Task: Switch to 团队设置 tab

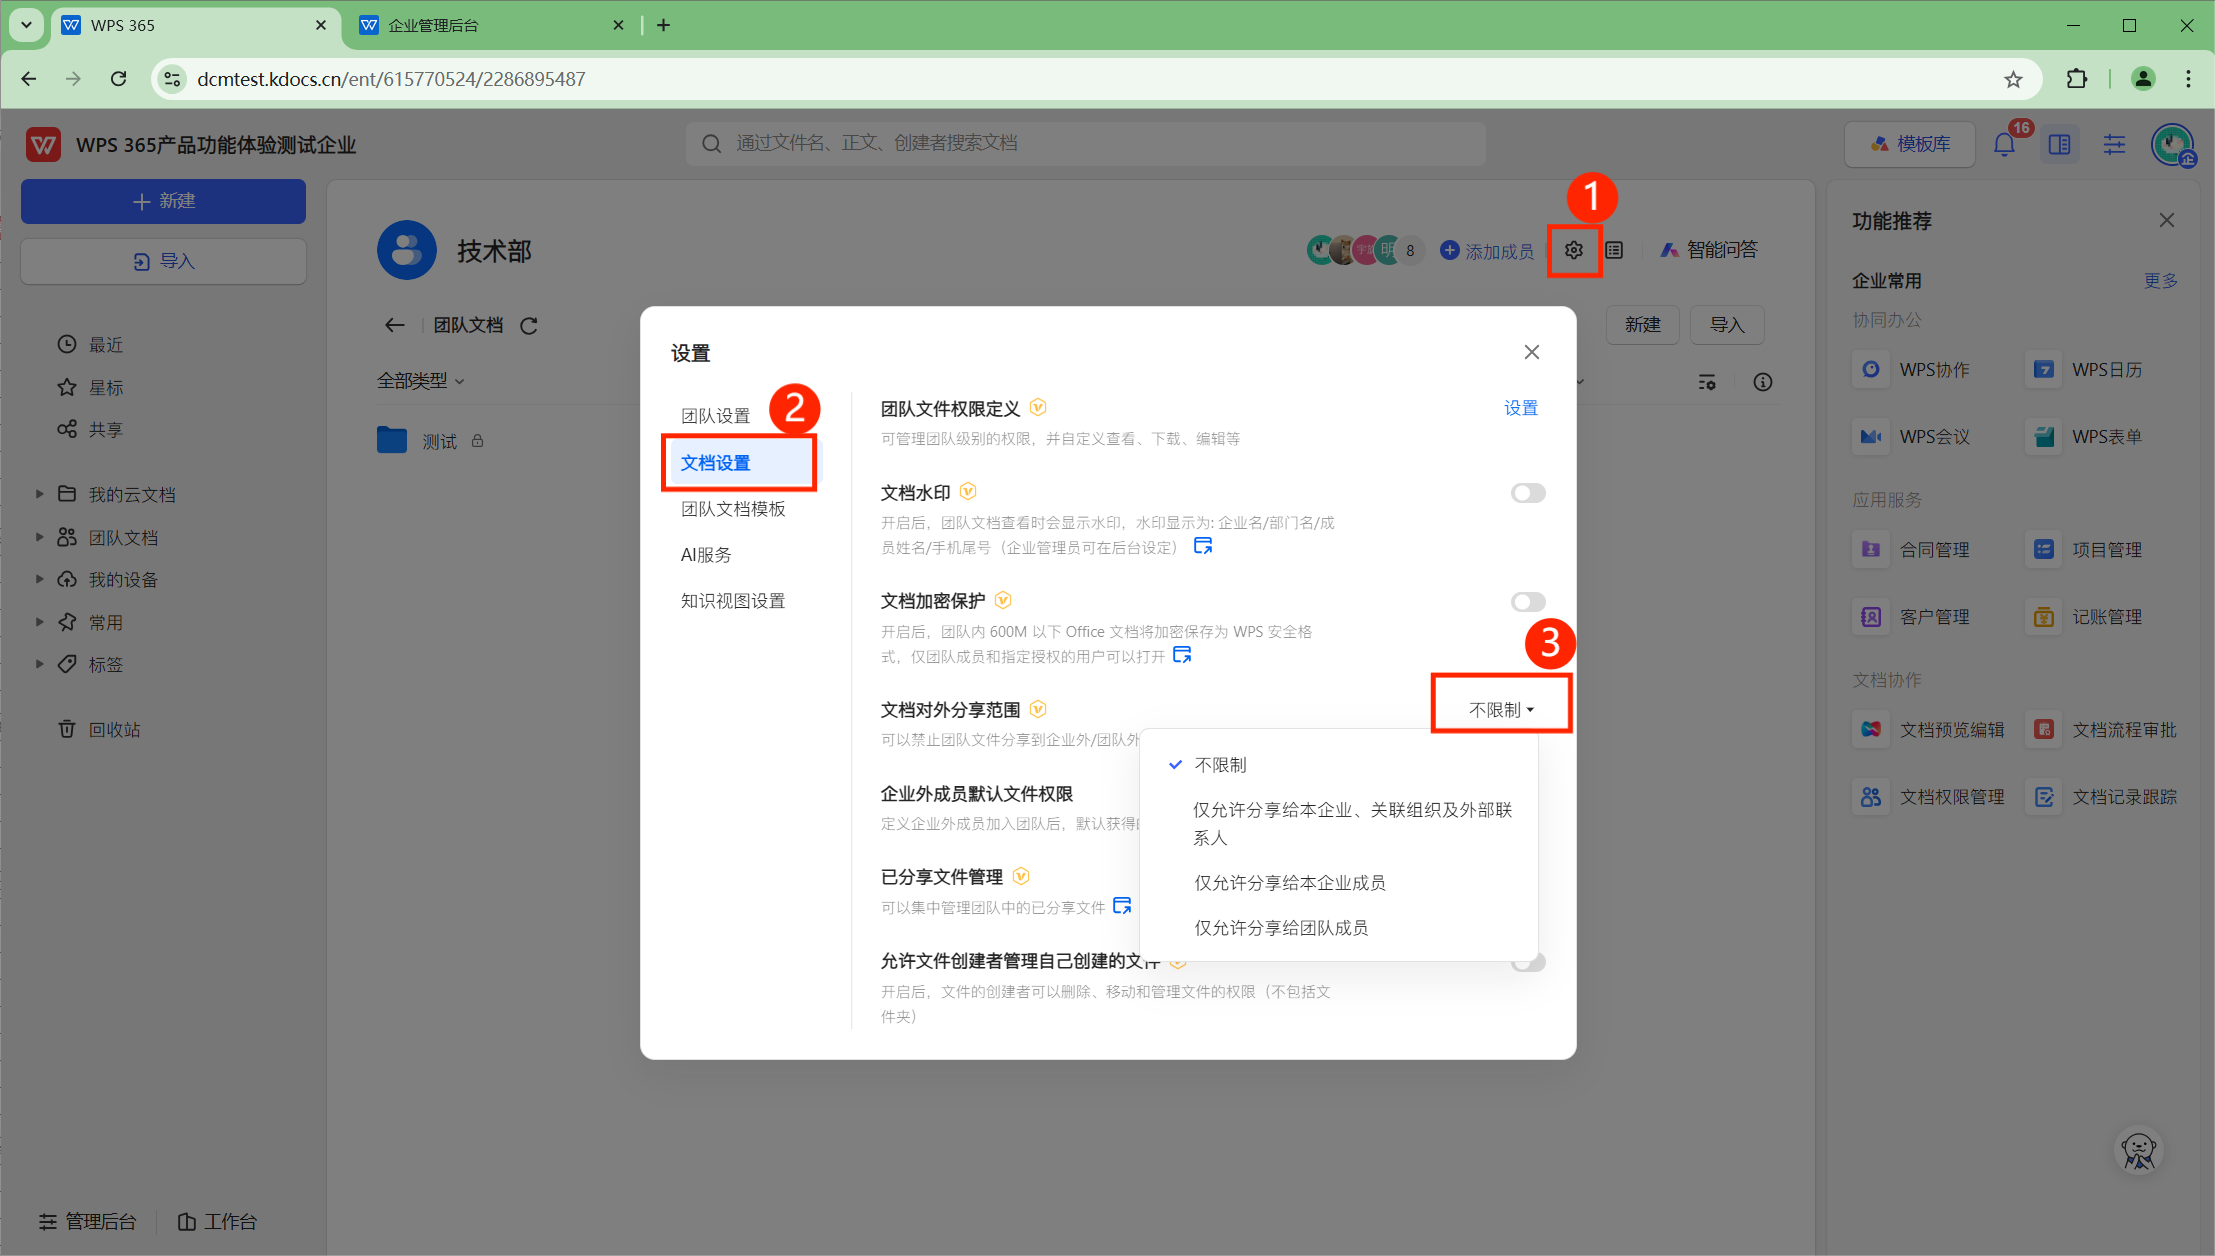Action: (716, 416)
